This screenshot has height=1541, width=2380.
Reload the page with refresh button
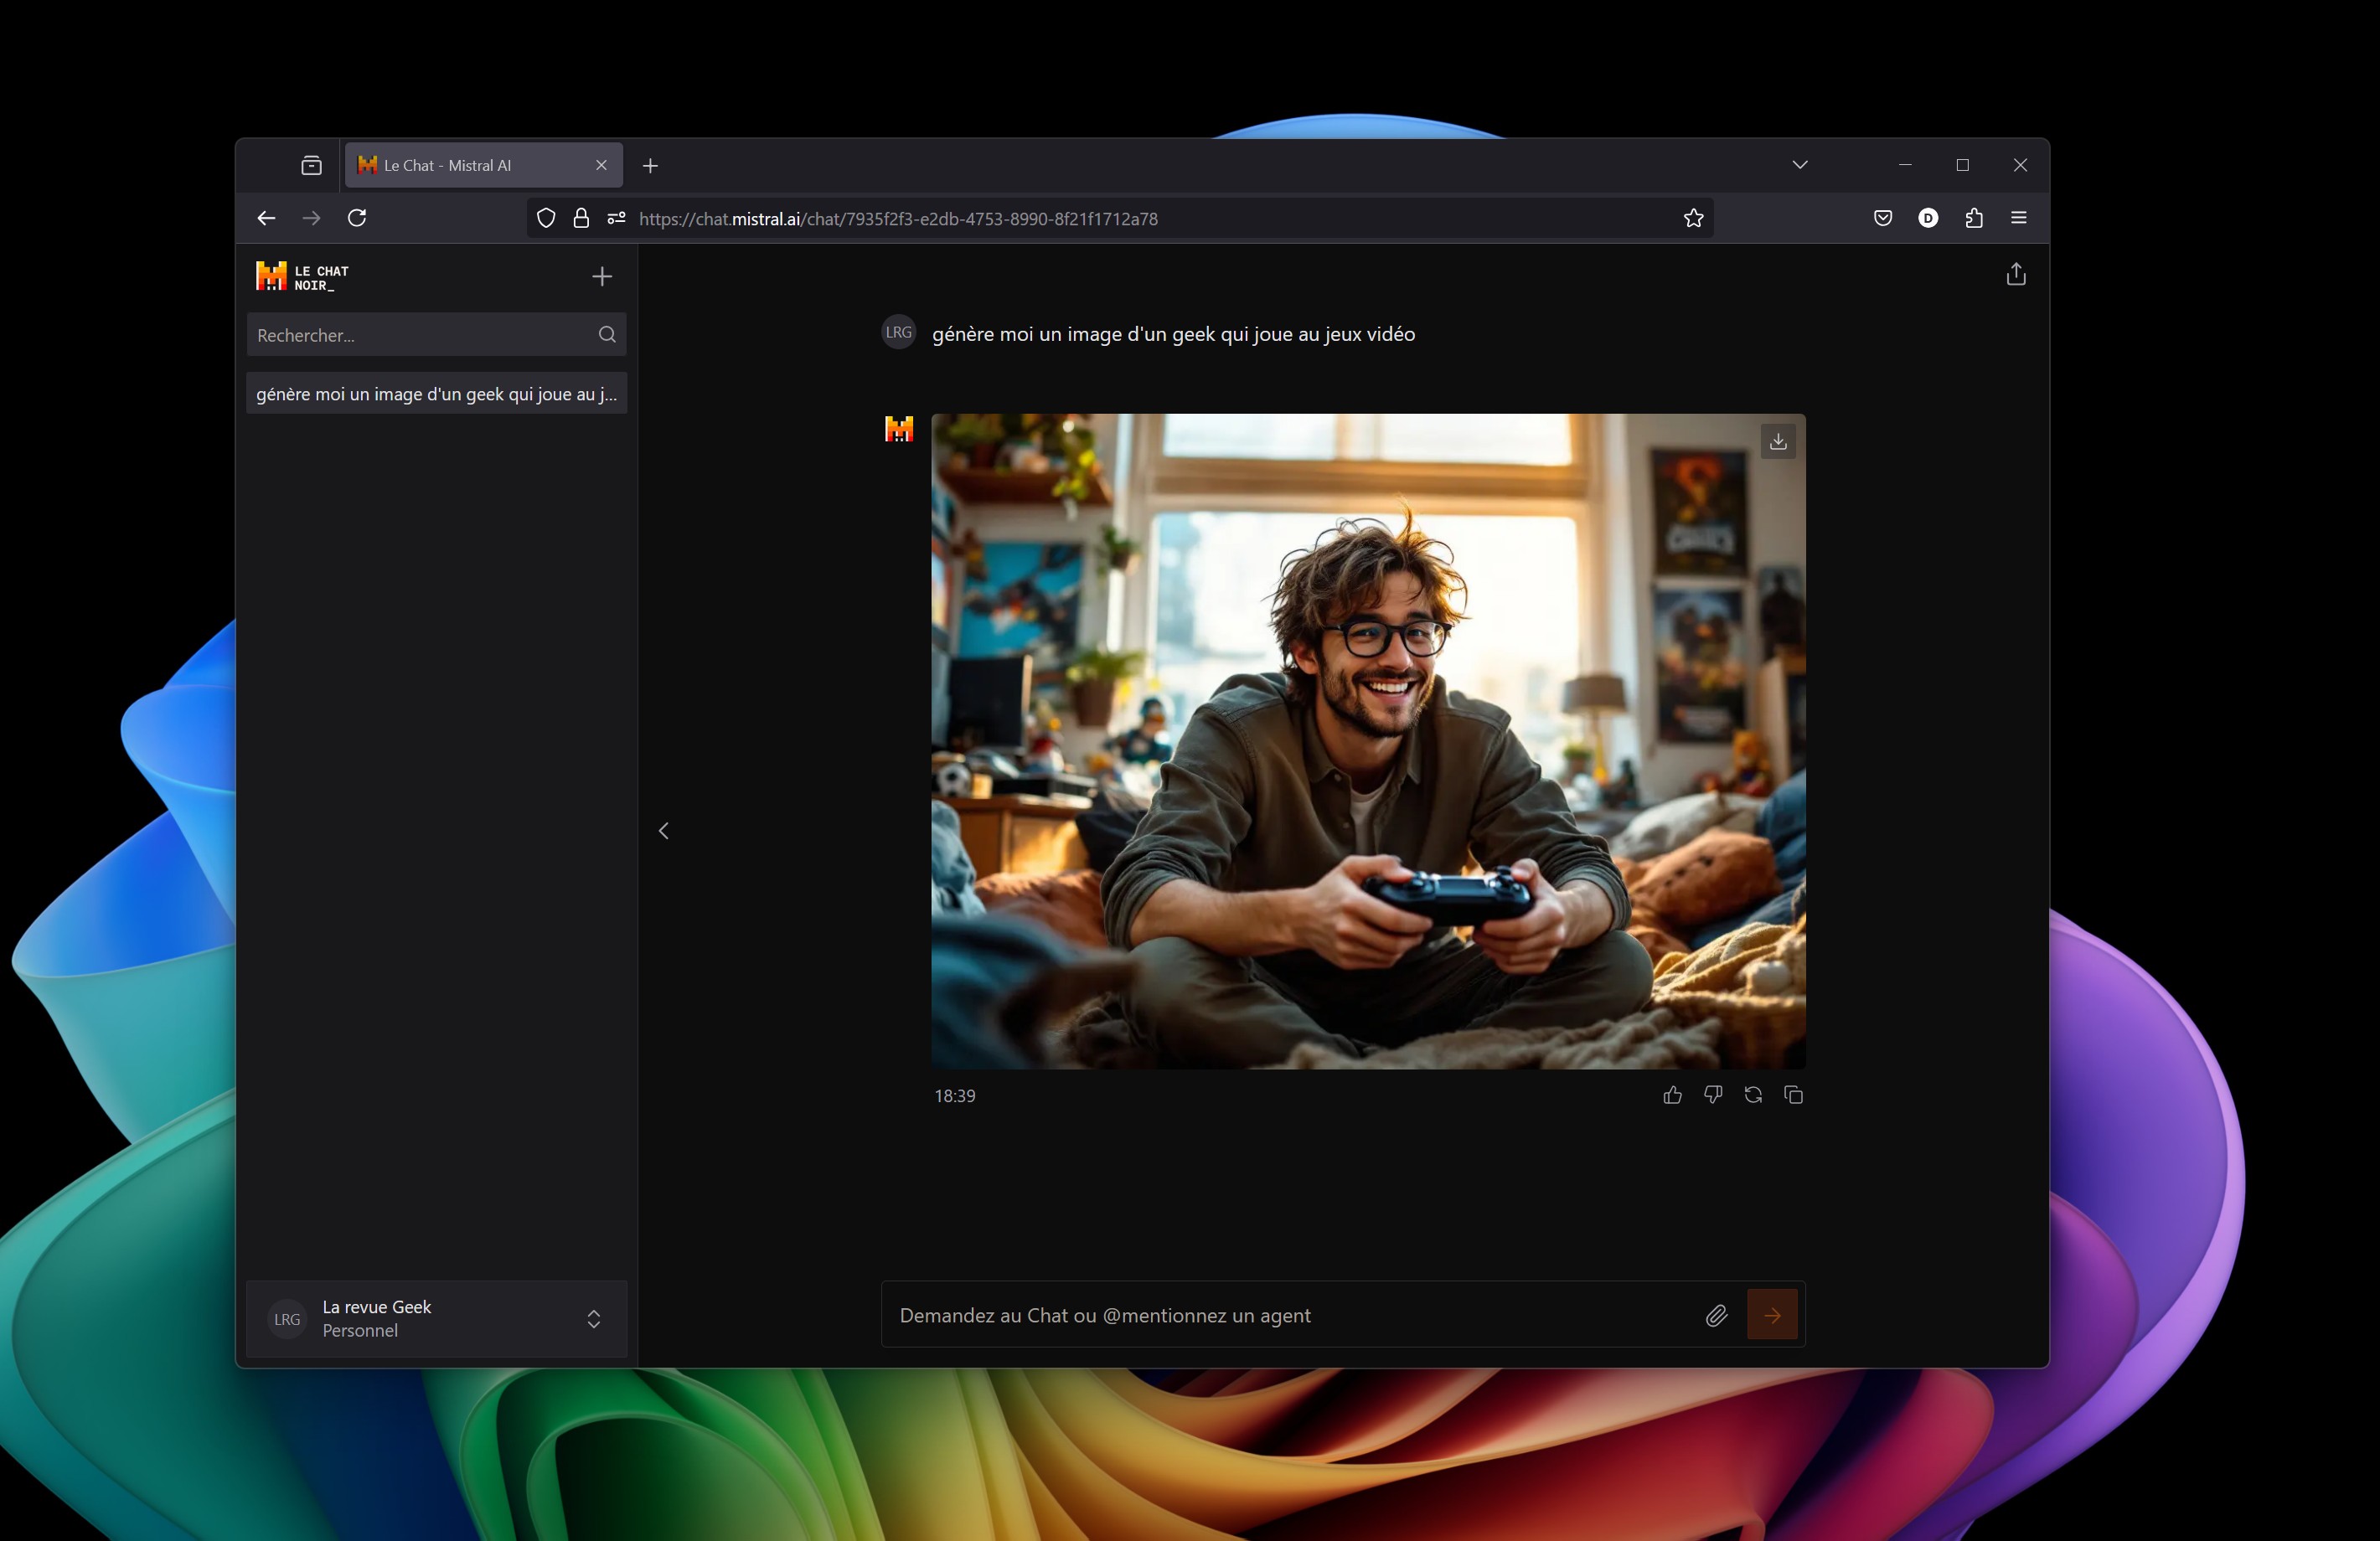[357, 218]
